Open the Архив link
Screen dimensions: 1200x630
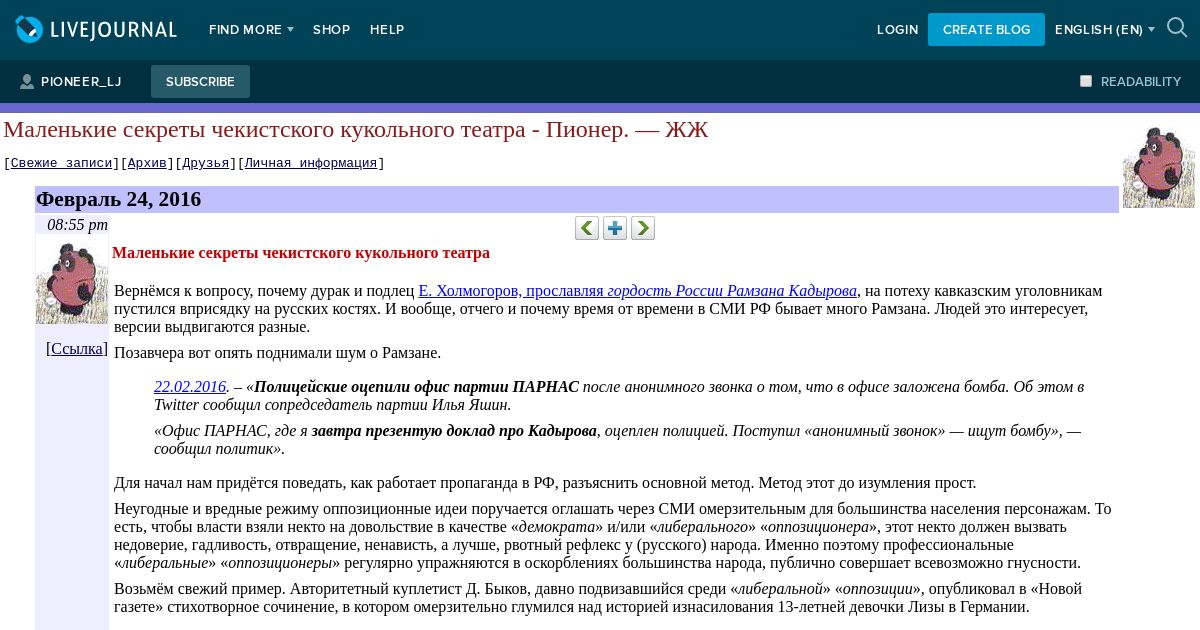[147, 163]
